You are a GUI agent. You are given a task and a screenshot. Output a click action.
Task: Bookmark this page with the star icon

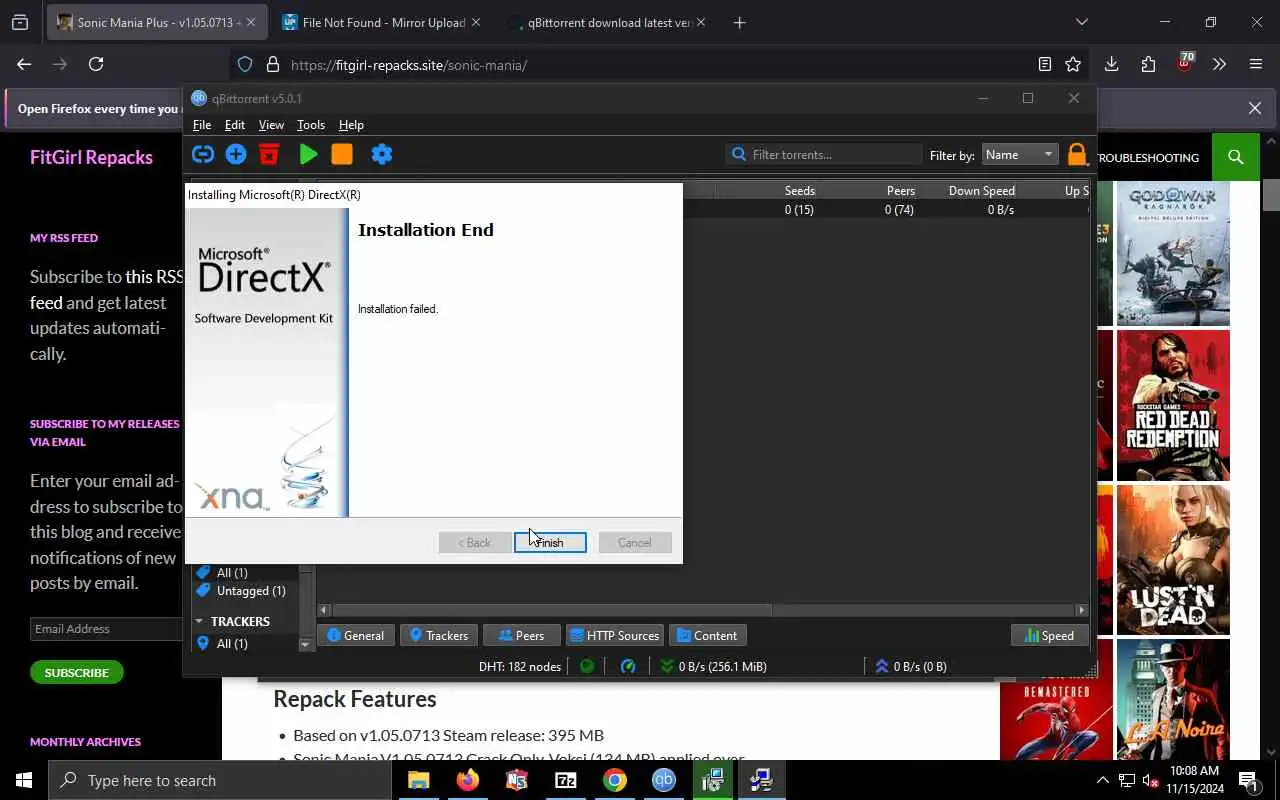1073,64
